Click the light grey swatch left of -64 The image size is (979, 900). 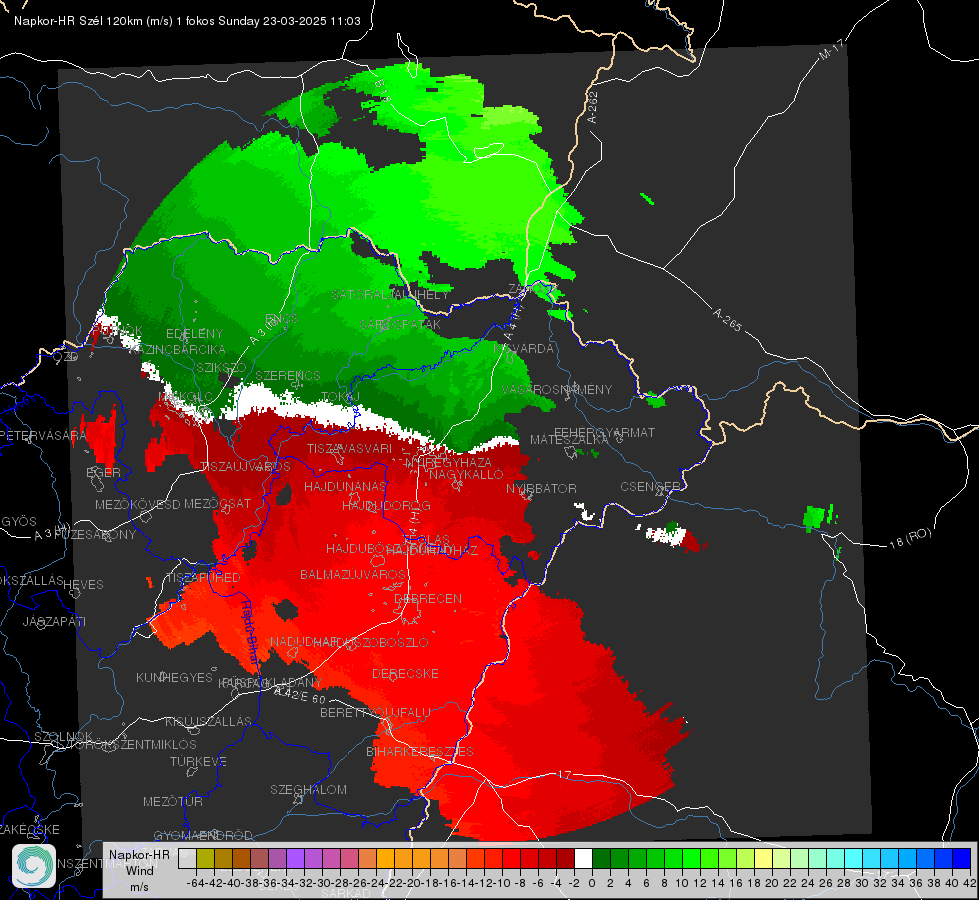pos(187,858)
